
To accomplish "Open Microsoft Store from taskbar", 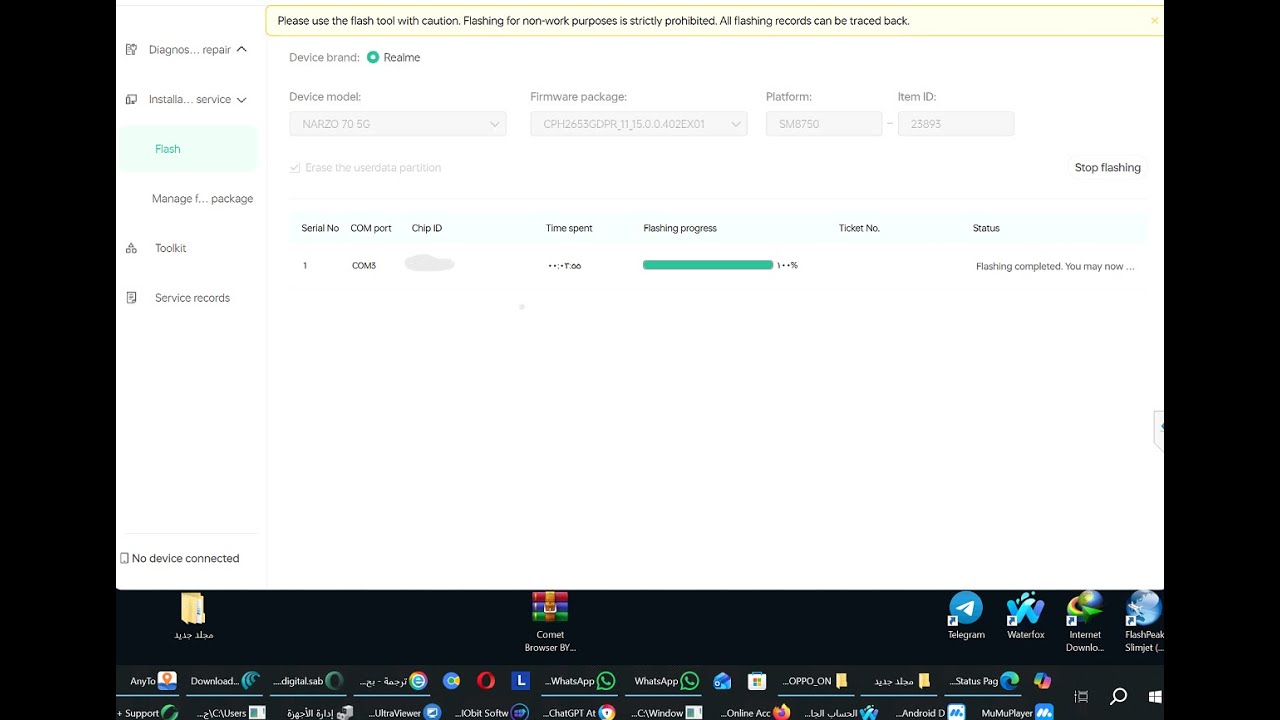I will click(757, 681).
